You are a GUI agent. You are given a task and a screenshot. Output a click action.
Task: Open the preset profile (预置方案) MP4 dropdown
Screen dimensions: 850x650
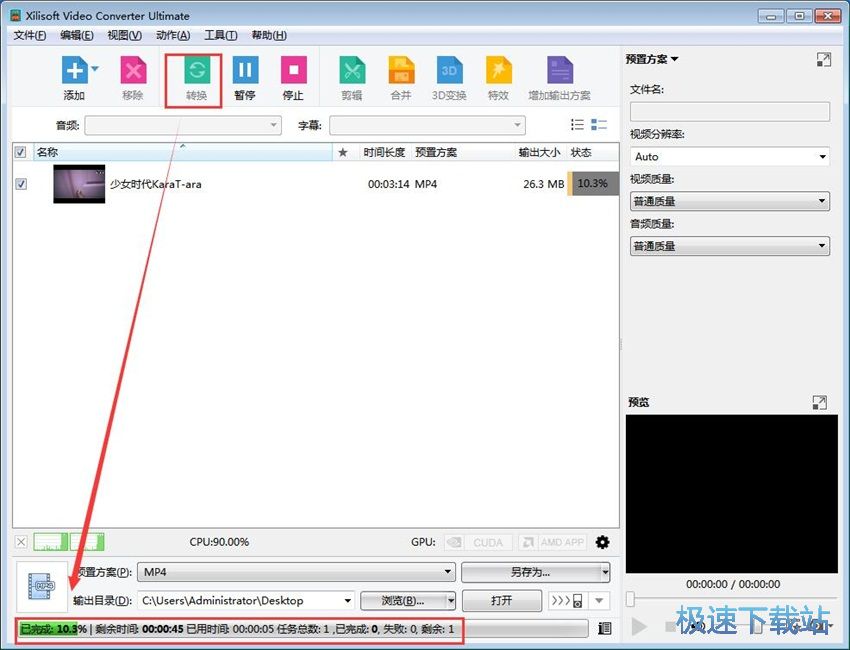[x=297, y=572]
